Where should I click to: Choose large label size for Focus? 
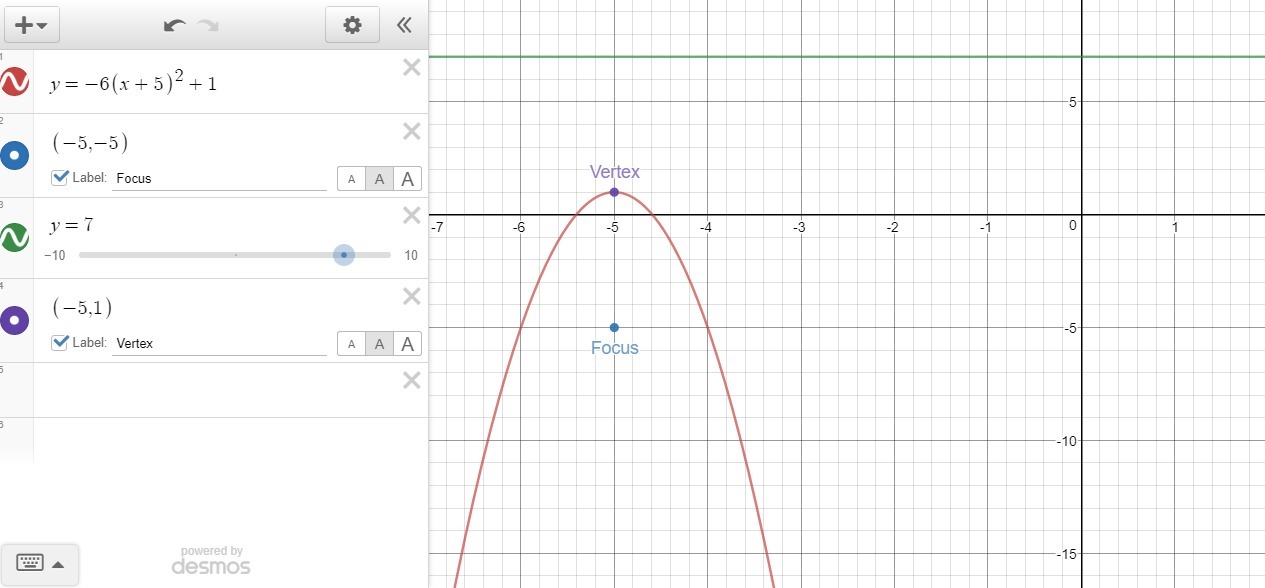407,179
